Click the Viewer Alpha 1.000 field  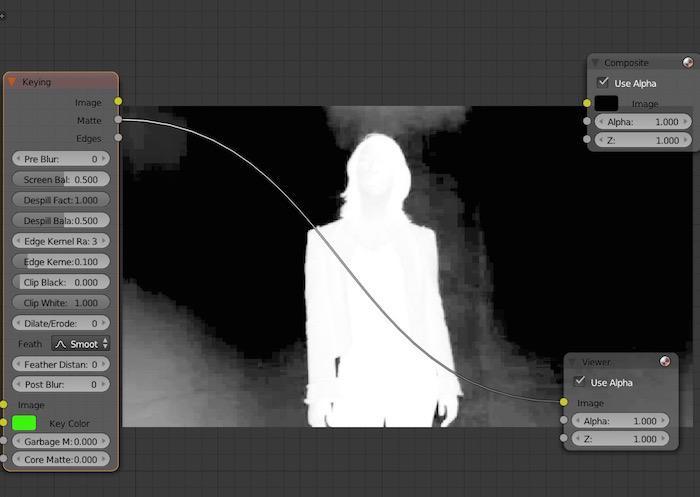(x=620, y=421)
